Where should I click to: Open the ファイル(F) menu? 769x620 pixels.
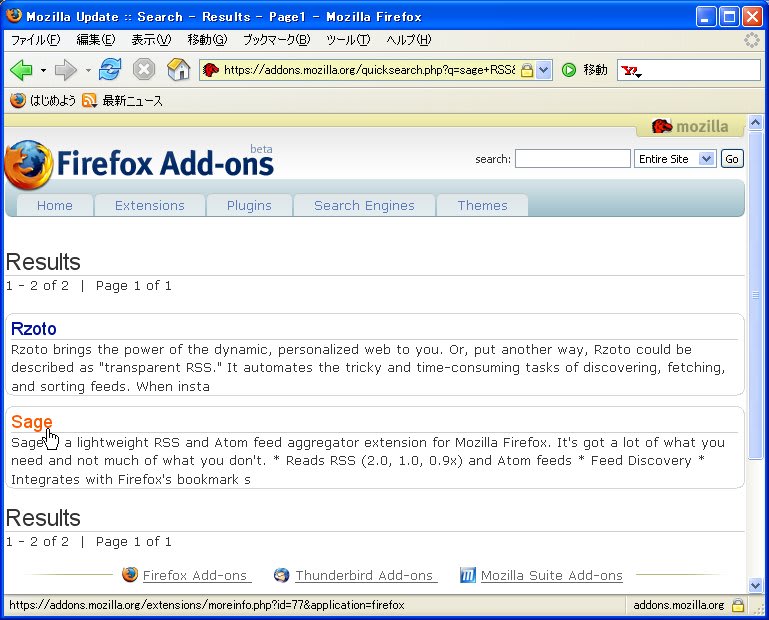coord(35,40)
